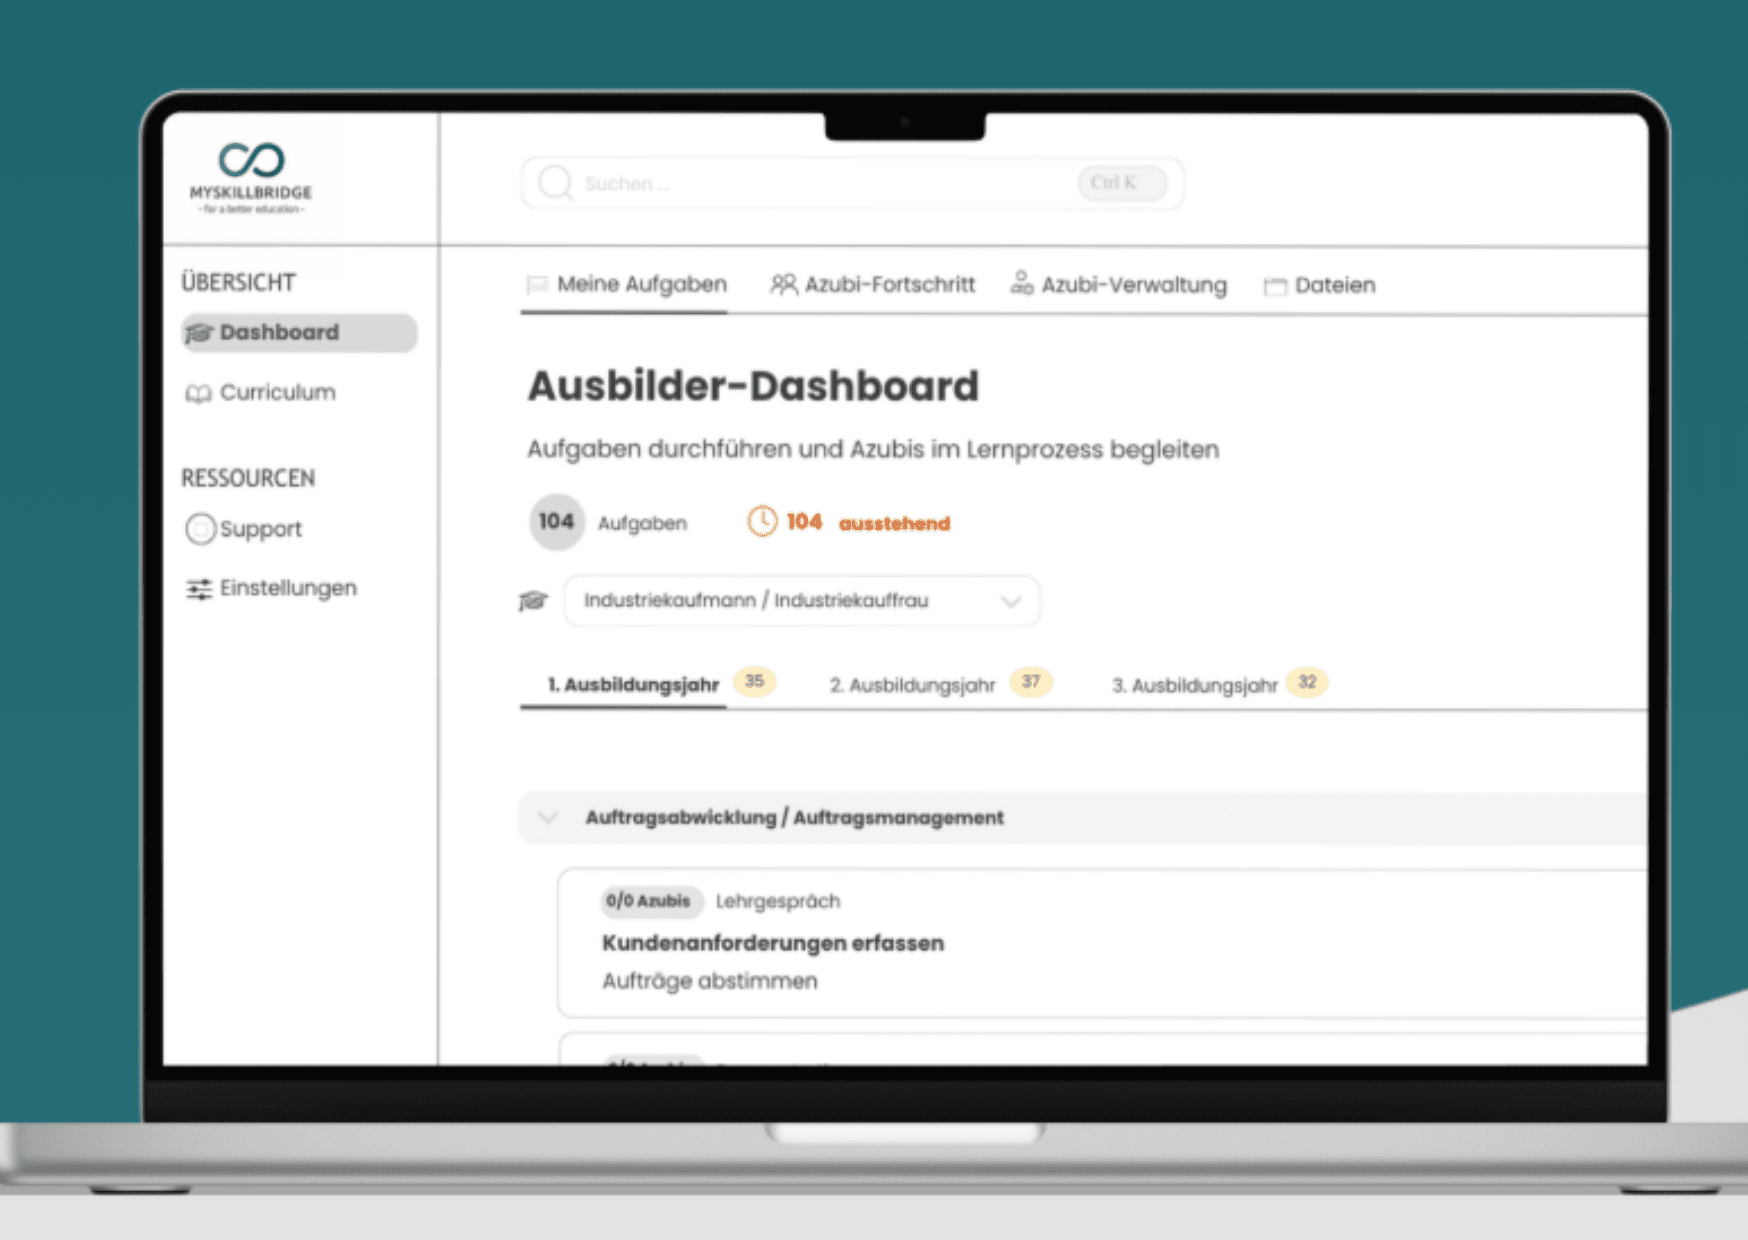Viewport: 1748px width, 1240px height.
Task: Click the Aufträge abstimmen text
Action: (x=710, y=981)
